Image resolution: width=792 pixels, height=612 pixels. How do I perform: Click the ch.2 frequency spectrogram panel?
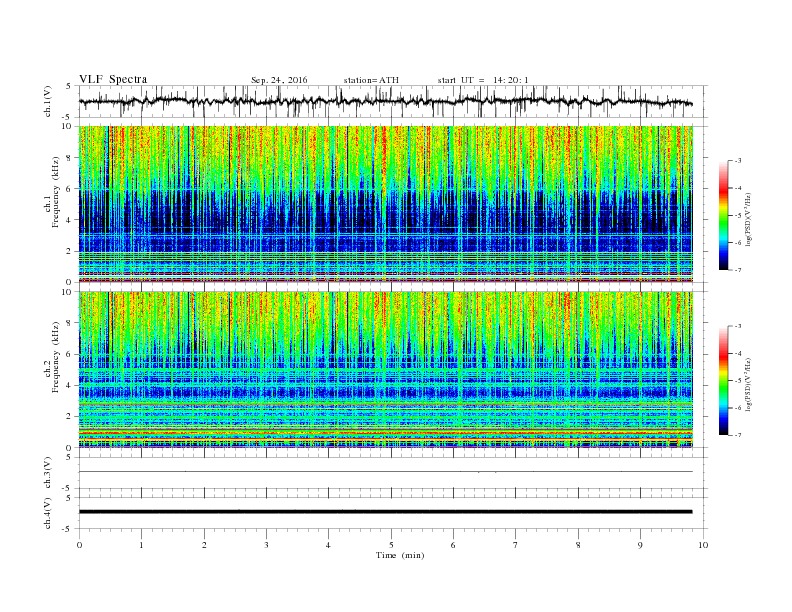click(385, 369)
